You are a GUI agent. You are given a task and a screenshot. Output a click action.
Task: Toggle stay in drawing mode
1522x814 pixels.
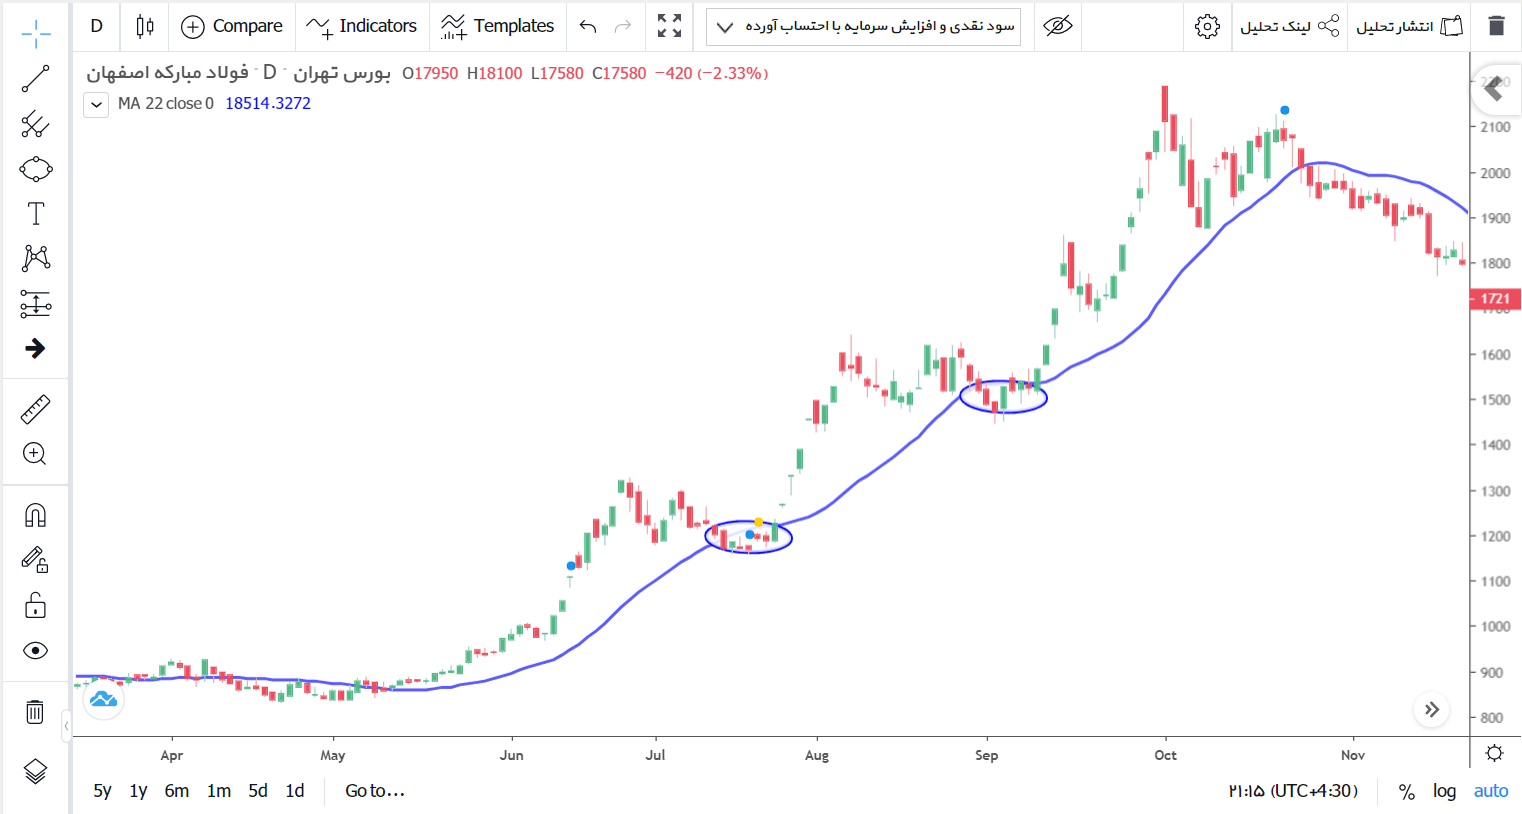click(x=35, y=560)
